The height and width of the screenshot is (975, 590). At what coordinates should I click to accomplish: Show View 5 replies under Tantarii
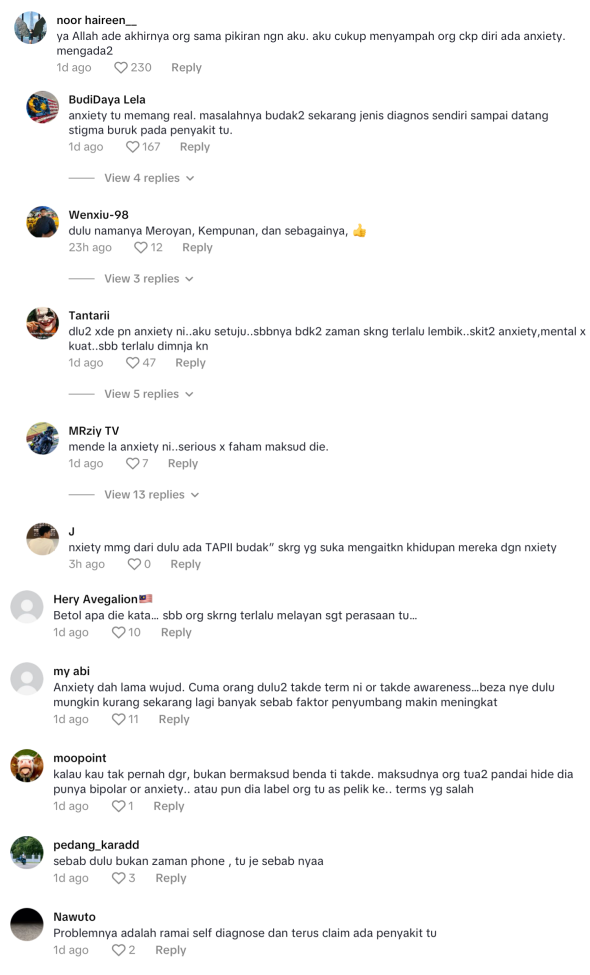tap(149, 394)
